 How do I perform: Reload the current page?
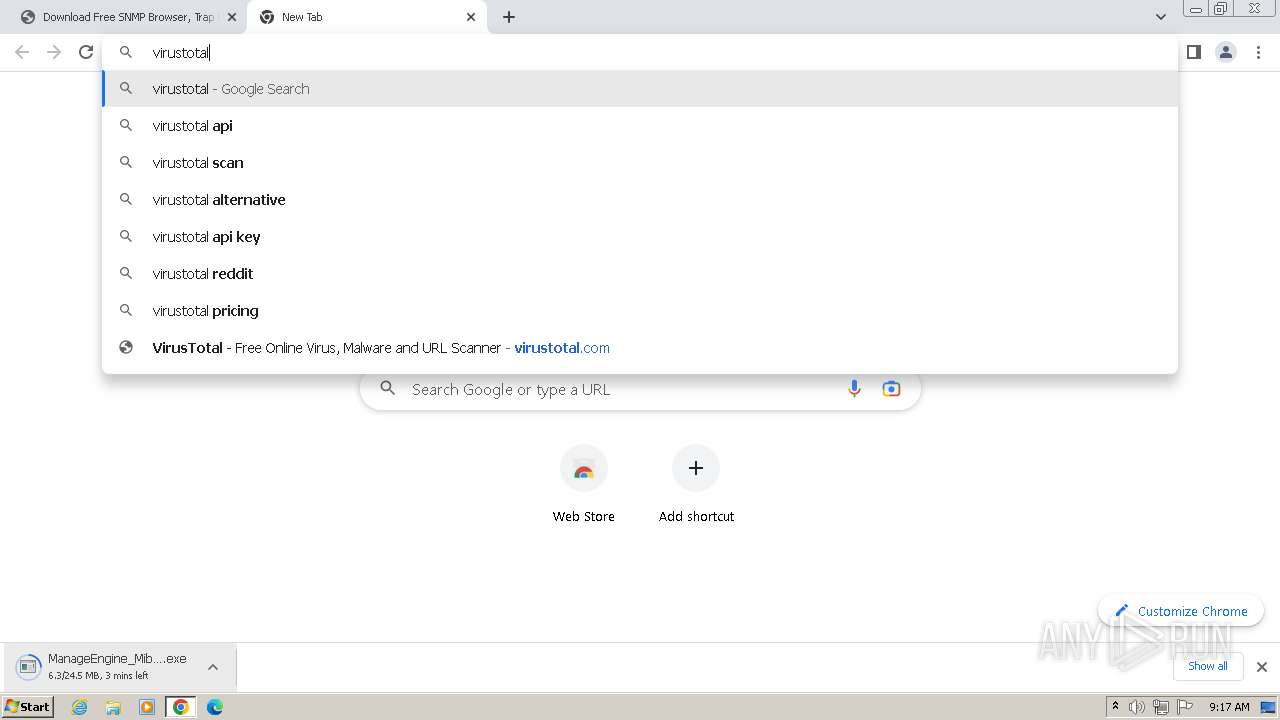click(x=86, y=52)
